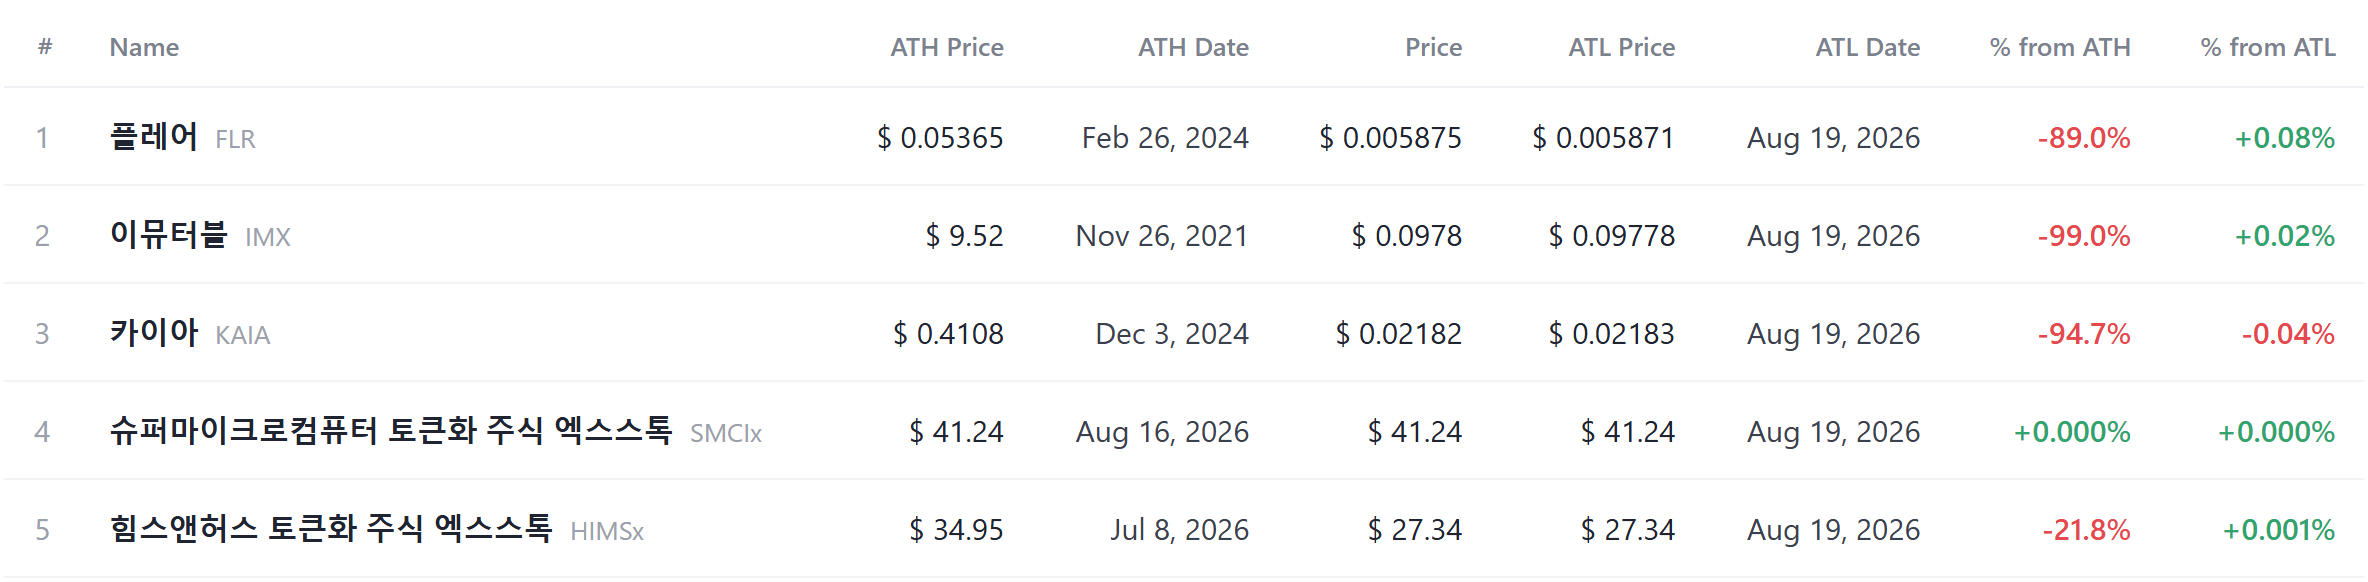Sort by % from ATH header
Image resolution: width=2368 pixels, height=582 pixels.
[x=2060, y=47]
